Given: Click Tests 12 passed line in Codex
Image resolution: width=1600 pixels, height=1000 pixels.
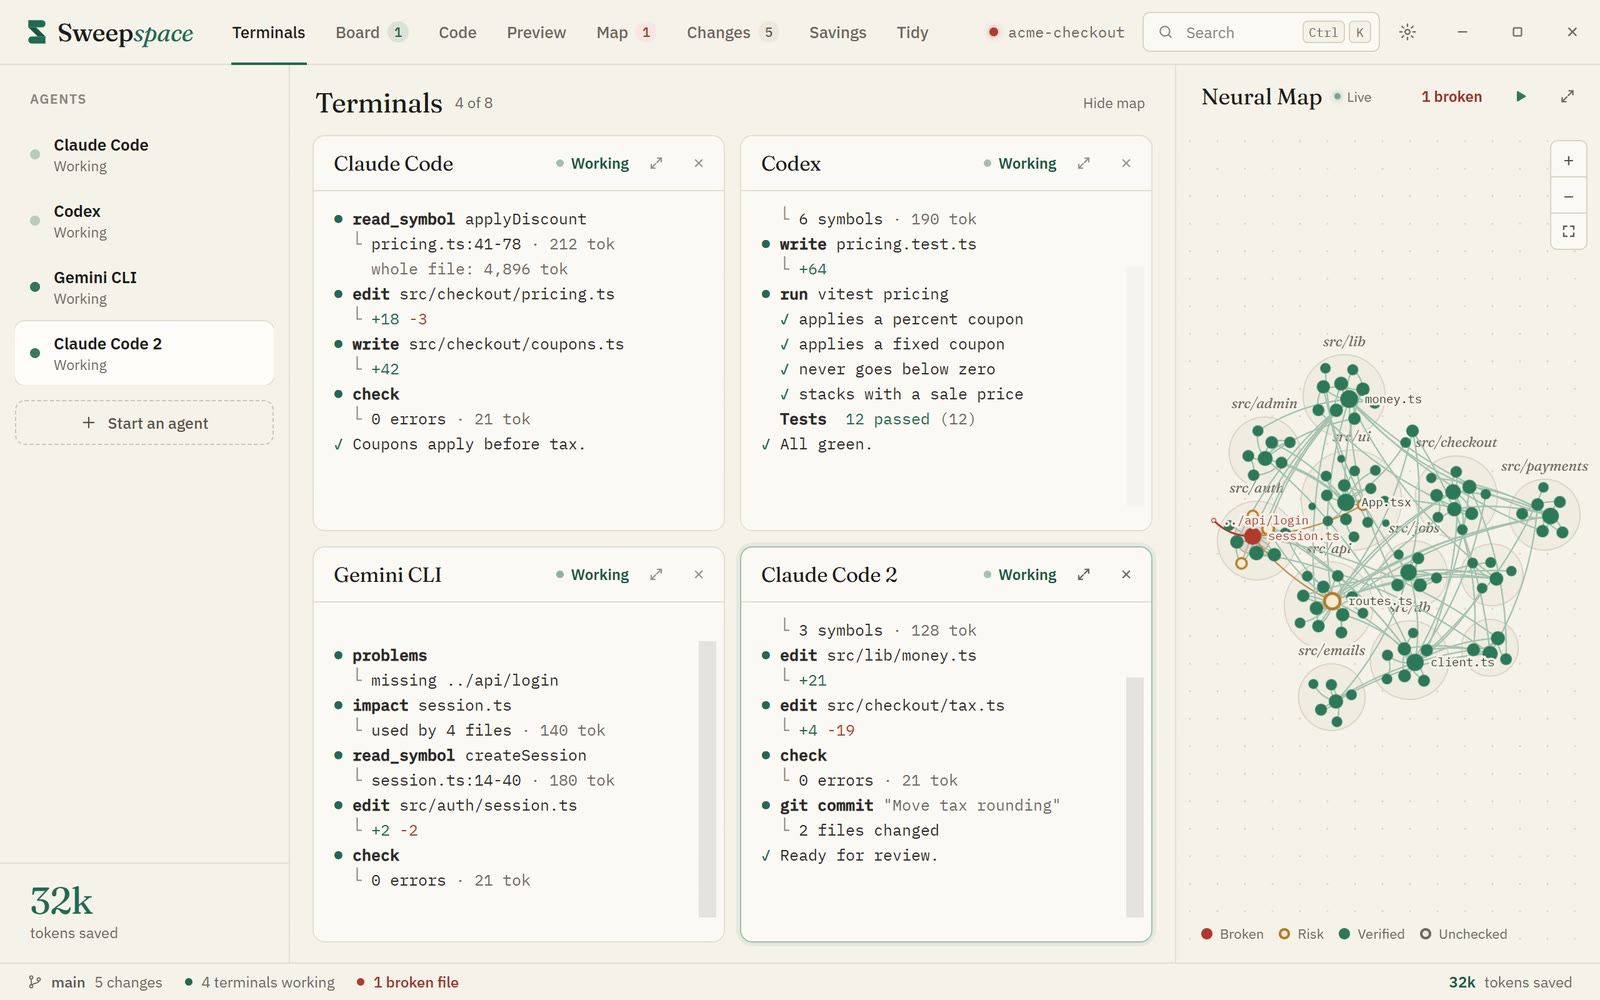Looking at the screenshot, I should pos(877,419).
